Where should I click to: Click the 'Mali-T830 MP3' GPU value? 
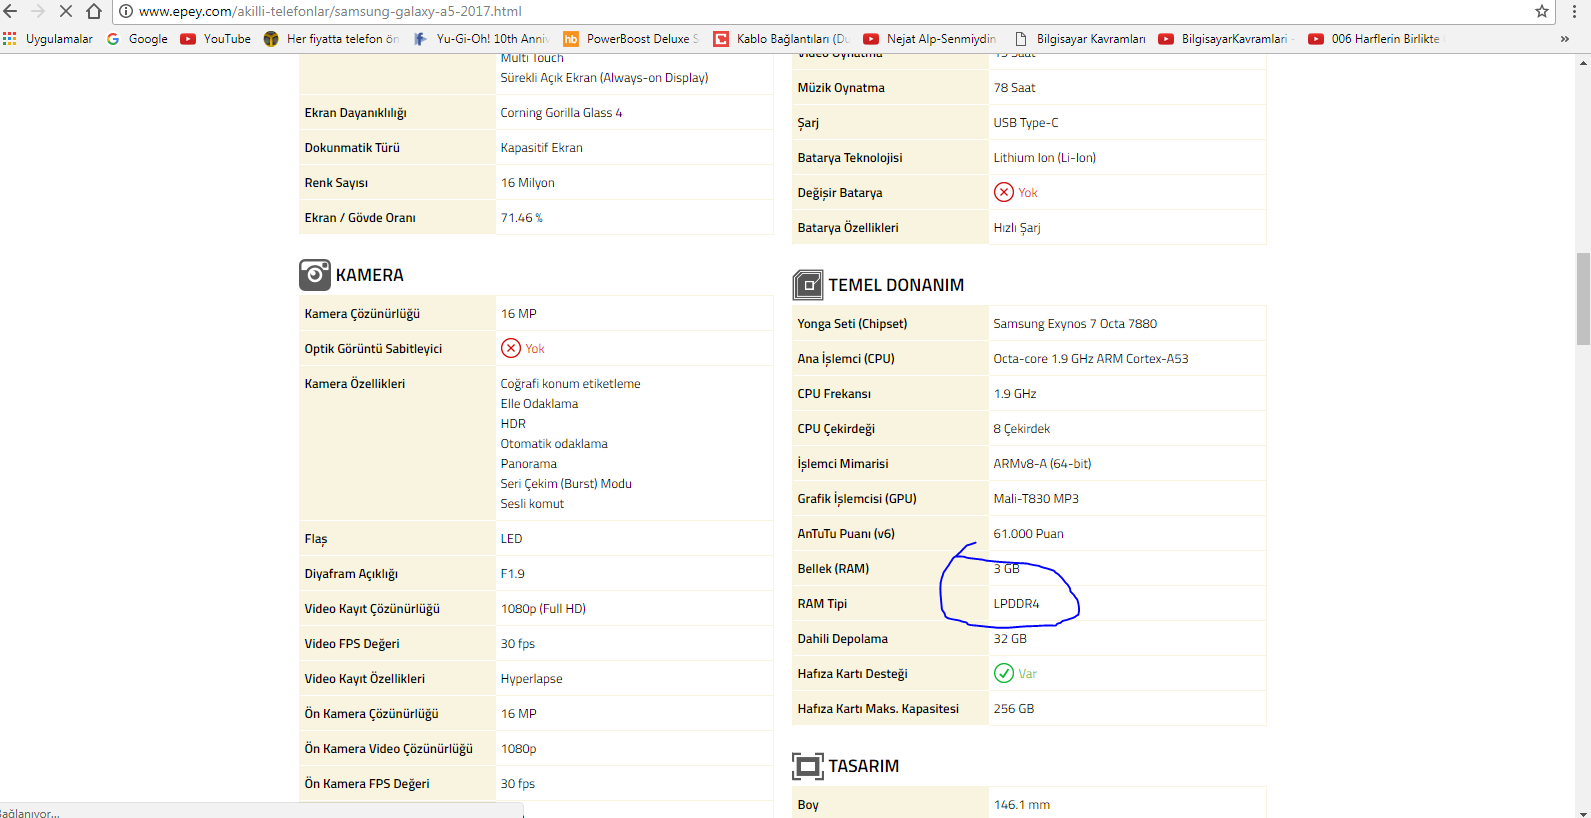(x=1036, y=499)
